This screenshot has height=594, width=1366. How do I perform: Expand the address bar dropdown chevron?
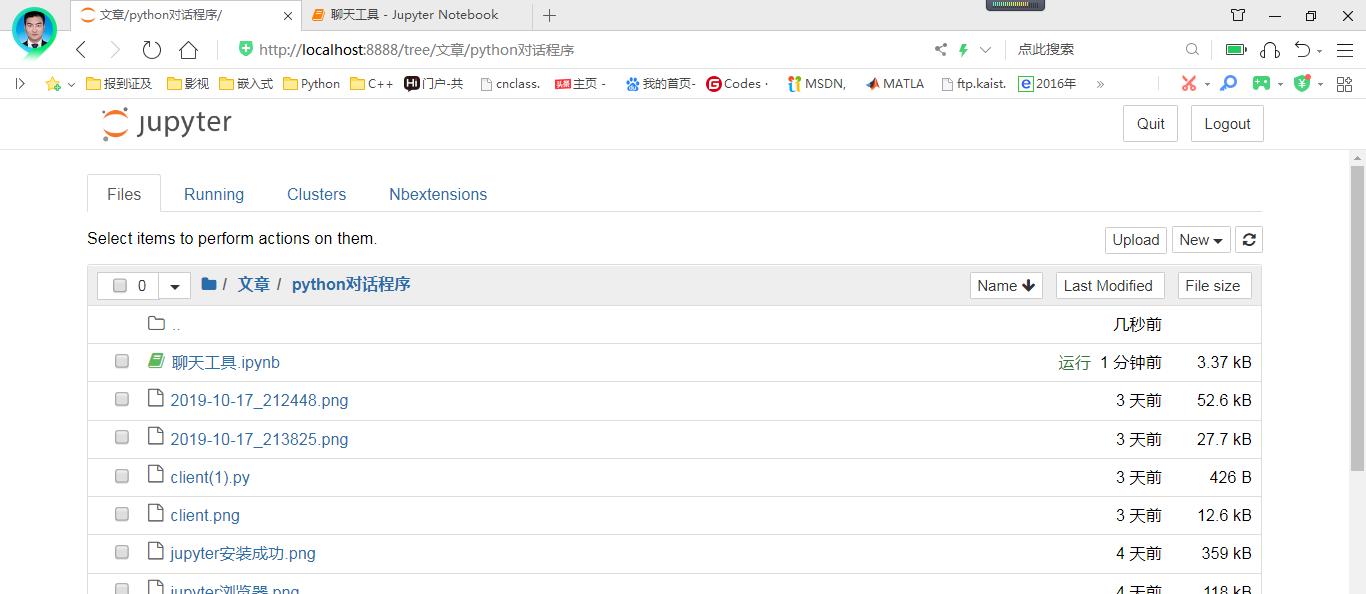(985, 49)
